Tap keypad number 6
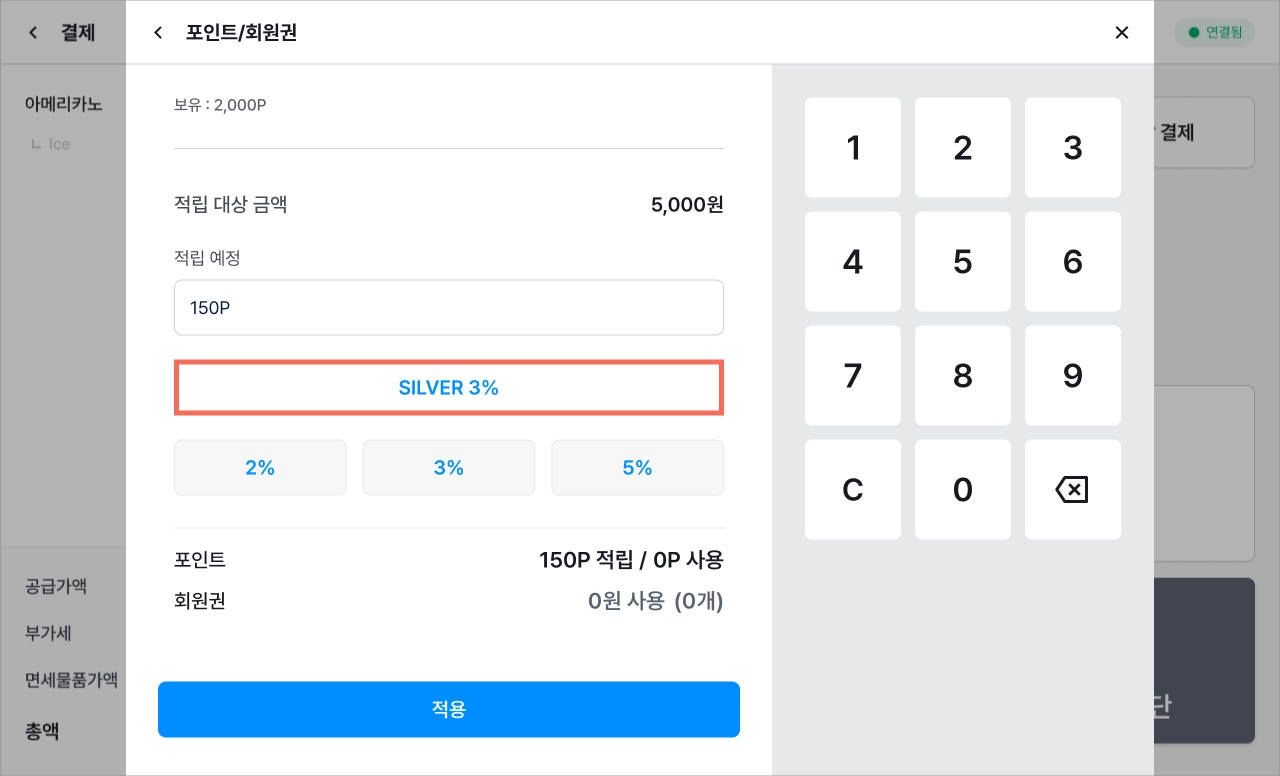The width and height of the screenshot is (1280, 776). click(x=1073, y=262)
